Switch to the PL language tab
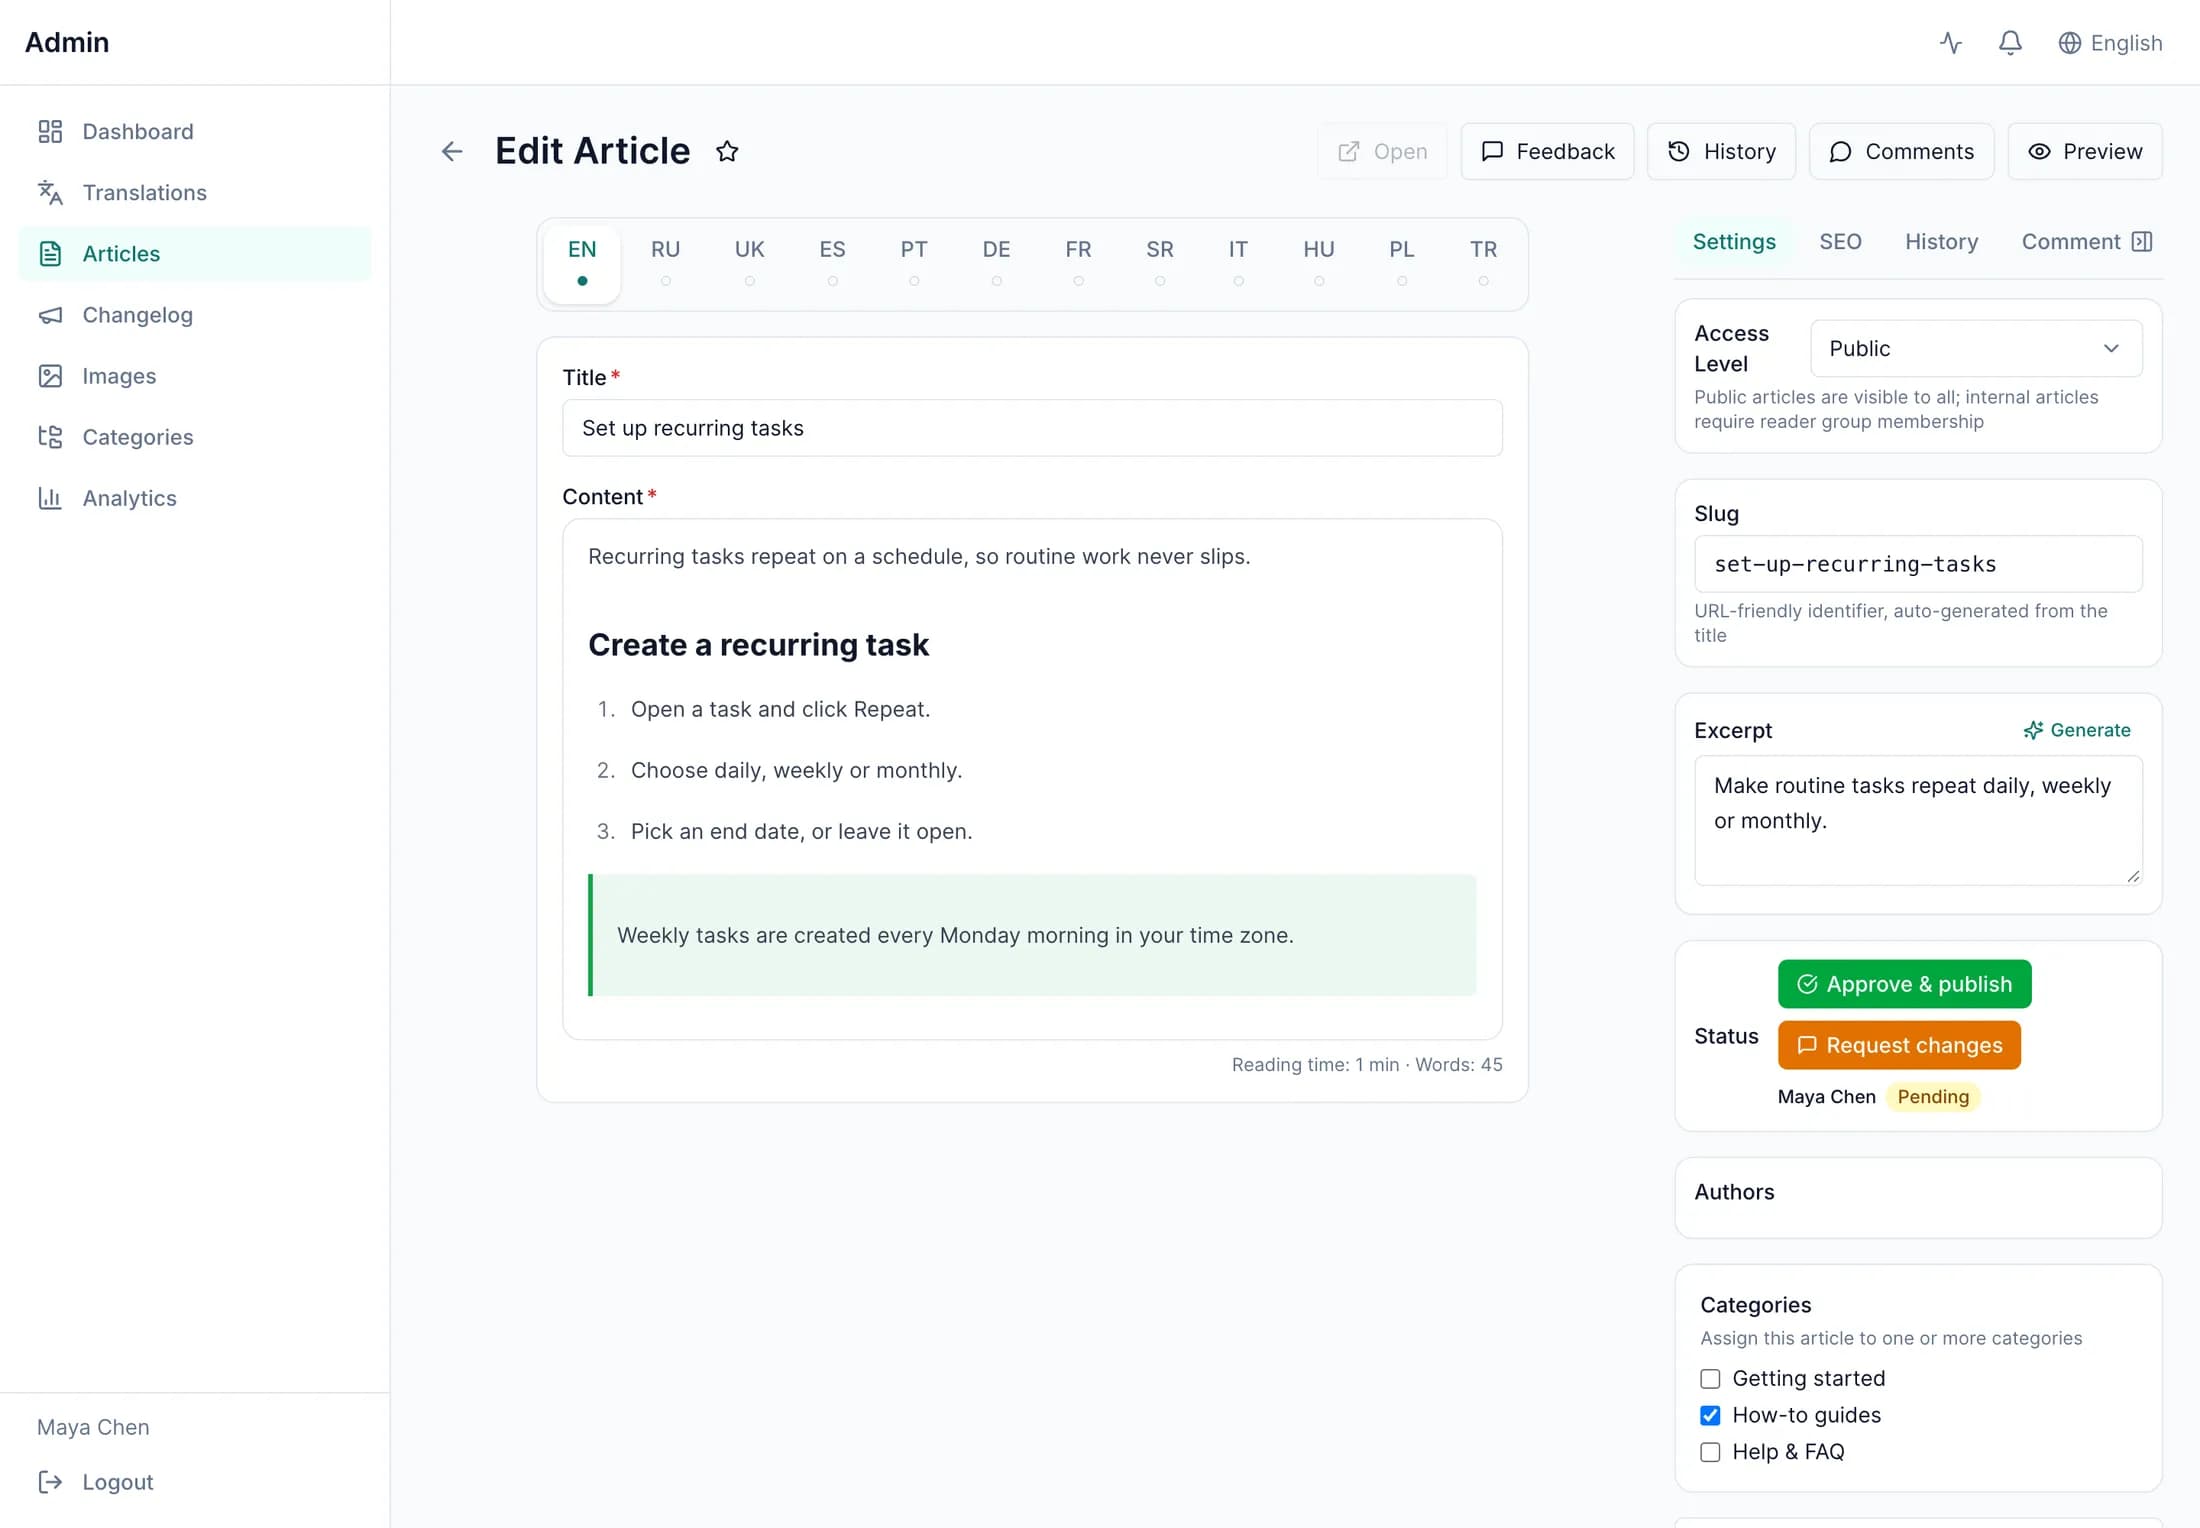The image size is (2200, 1528). (x=1401, y=263)
